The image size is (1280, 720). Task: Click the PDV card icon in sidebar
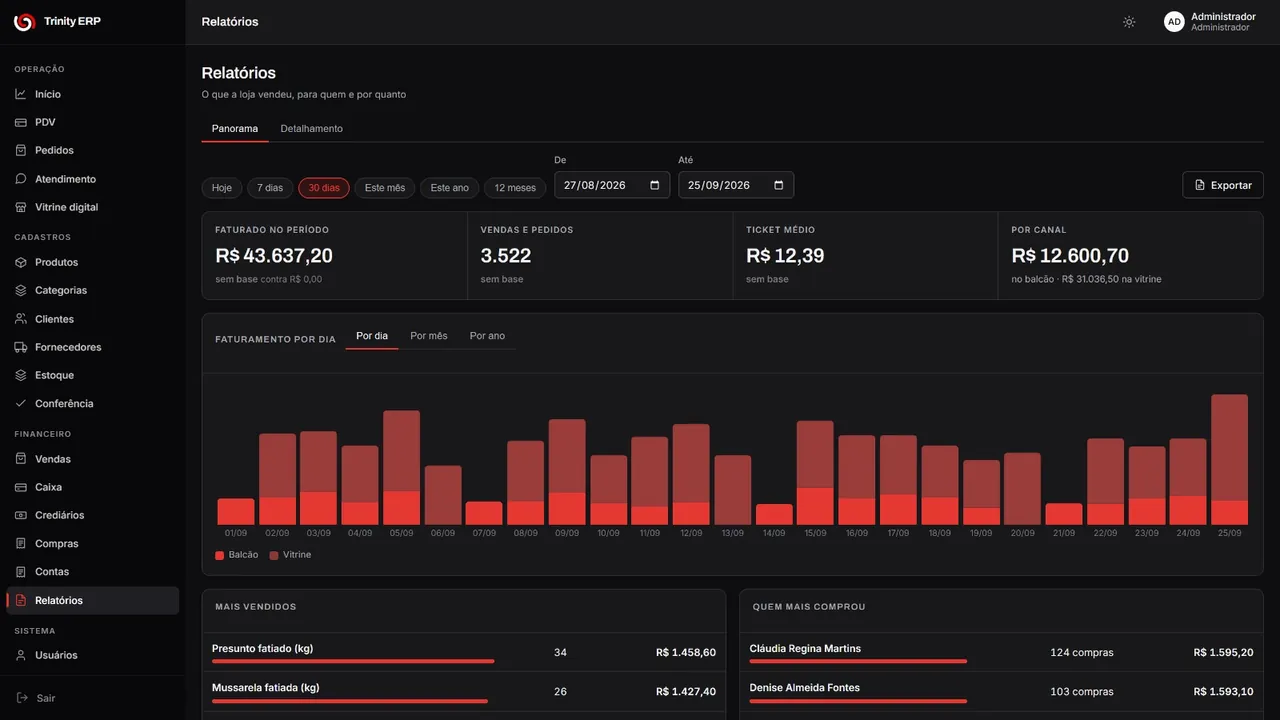pos(21,122)
